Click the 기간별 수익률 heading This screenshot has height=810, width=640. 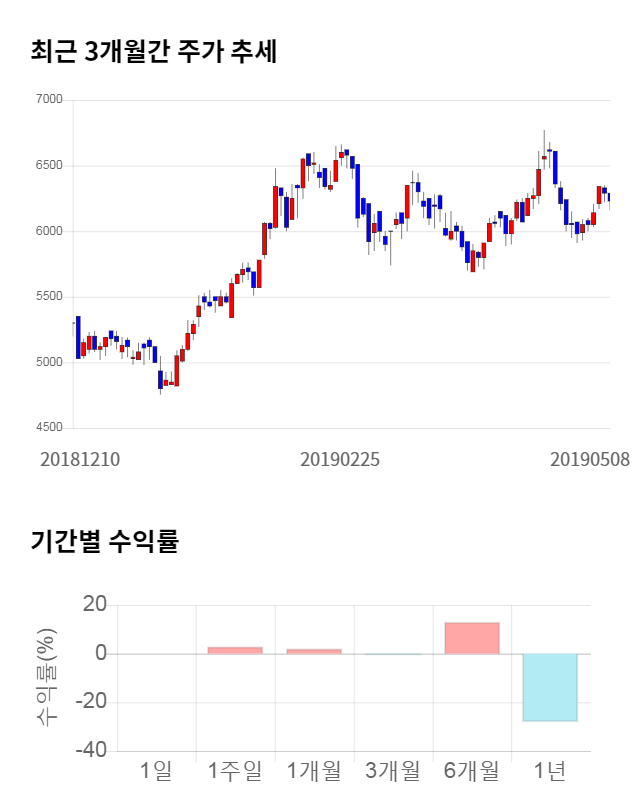[x=104, y=542]
